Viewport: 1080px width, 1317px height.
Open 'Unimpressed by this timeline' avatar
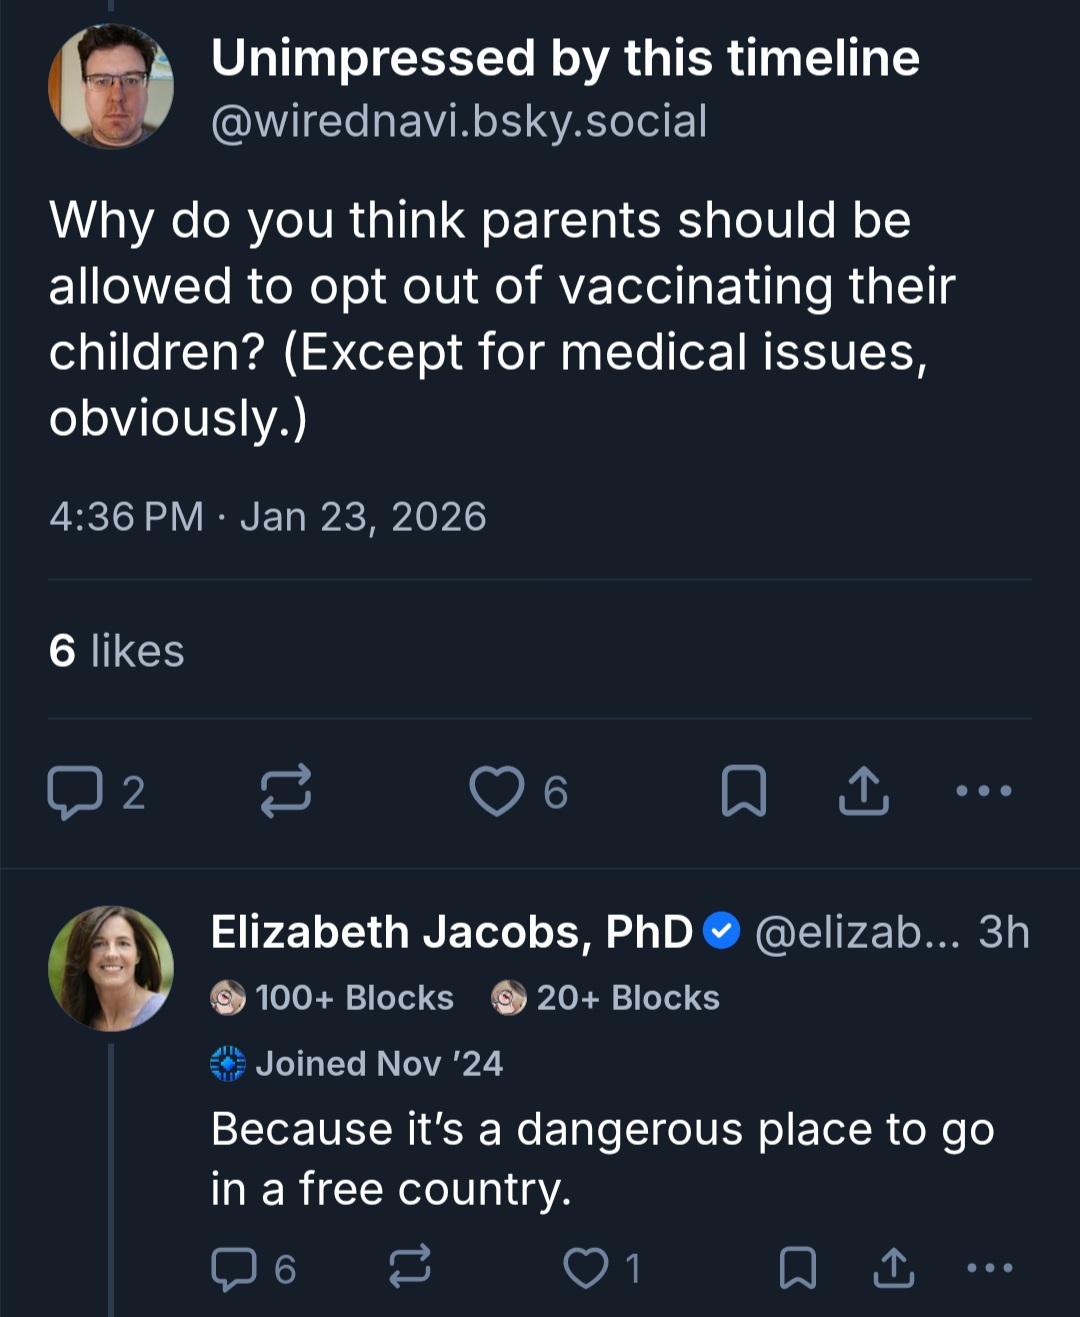(111, 86)
